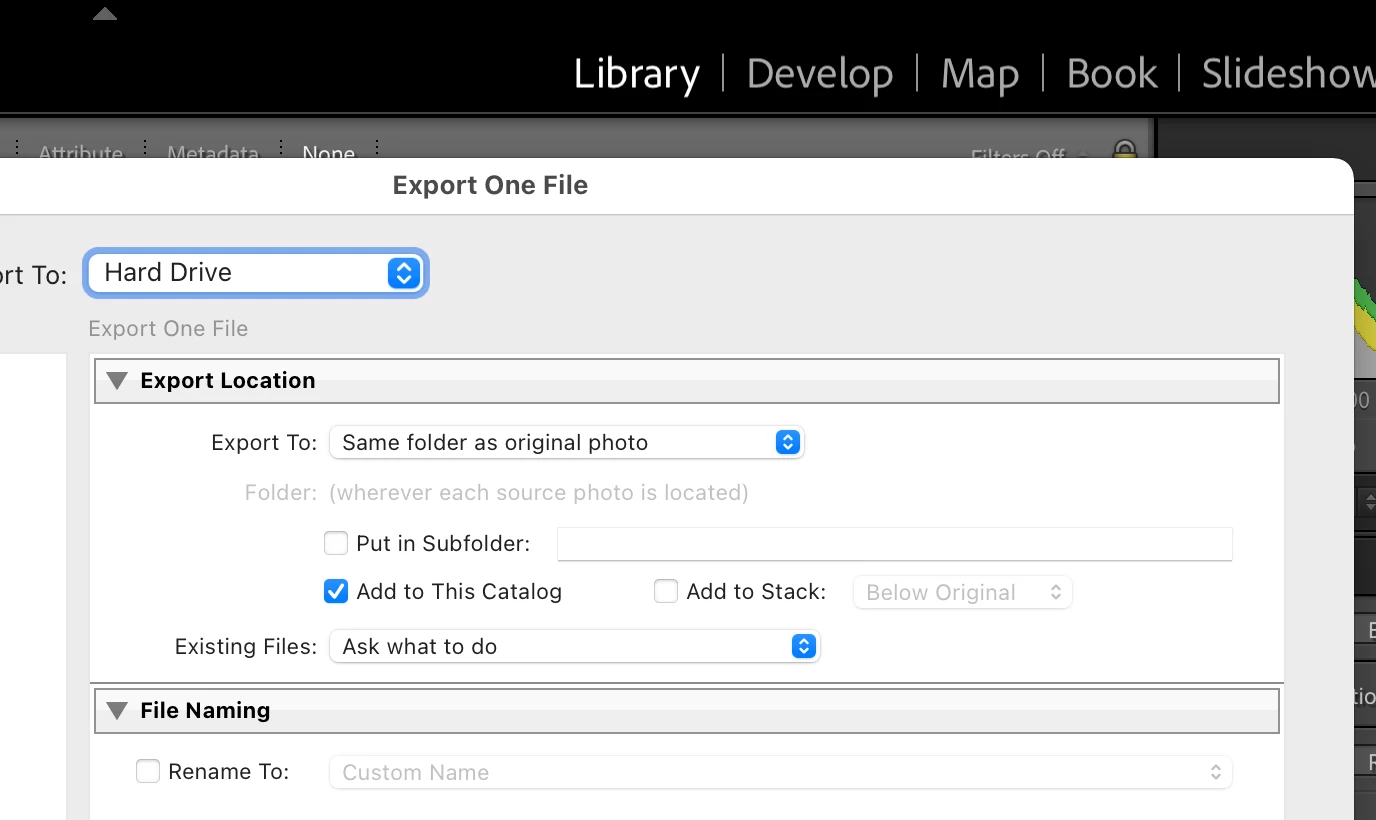Switch to the Slideshow module

click(x=1288, y=75)
